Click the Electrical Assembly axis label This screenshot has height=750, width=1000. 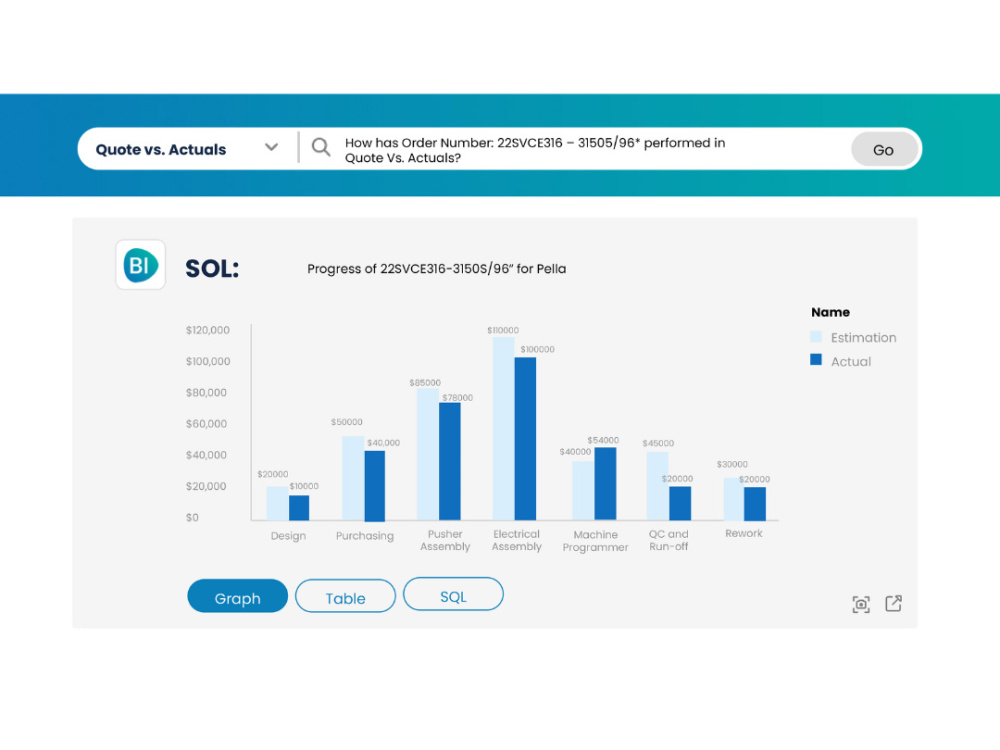517,540
